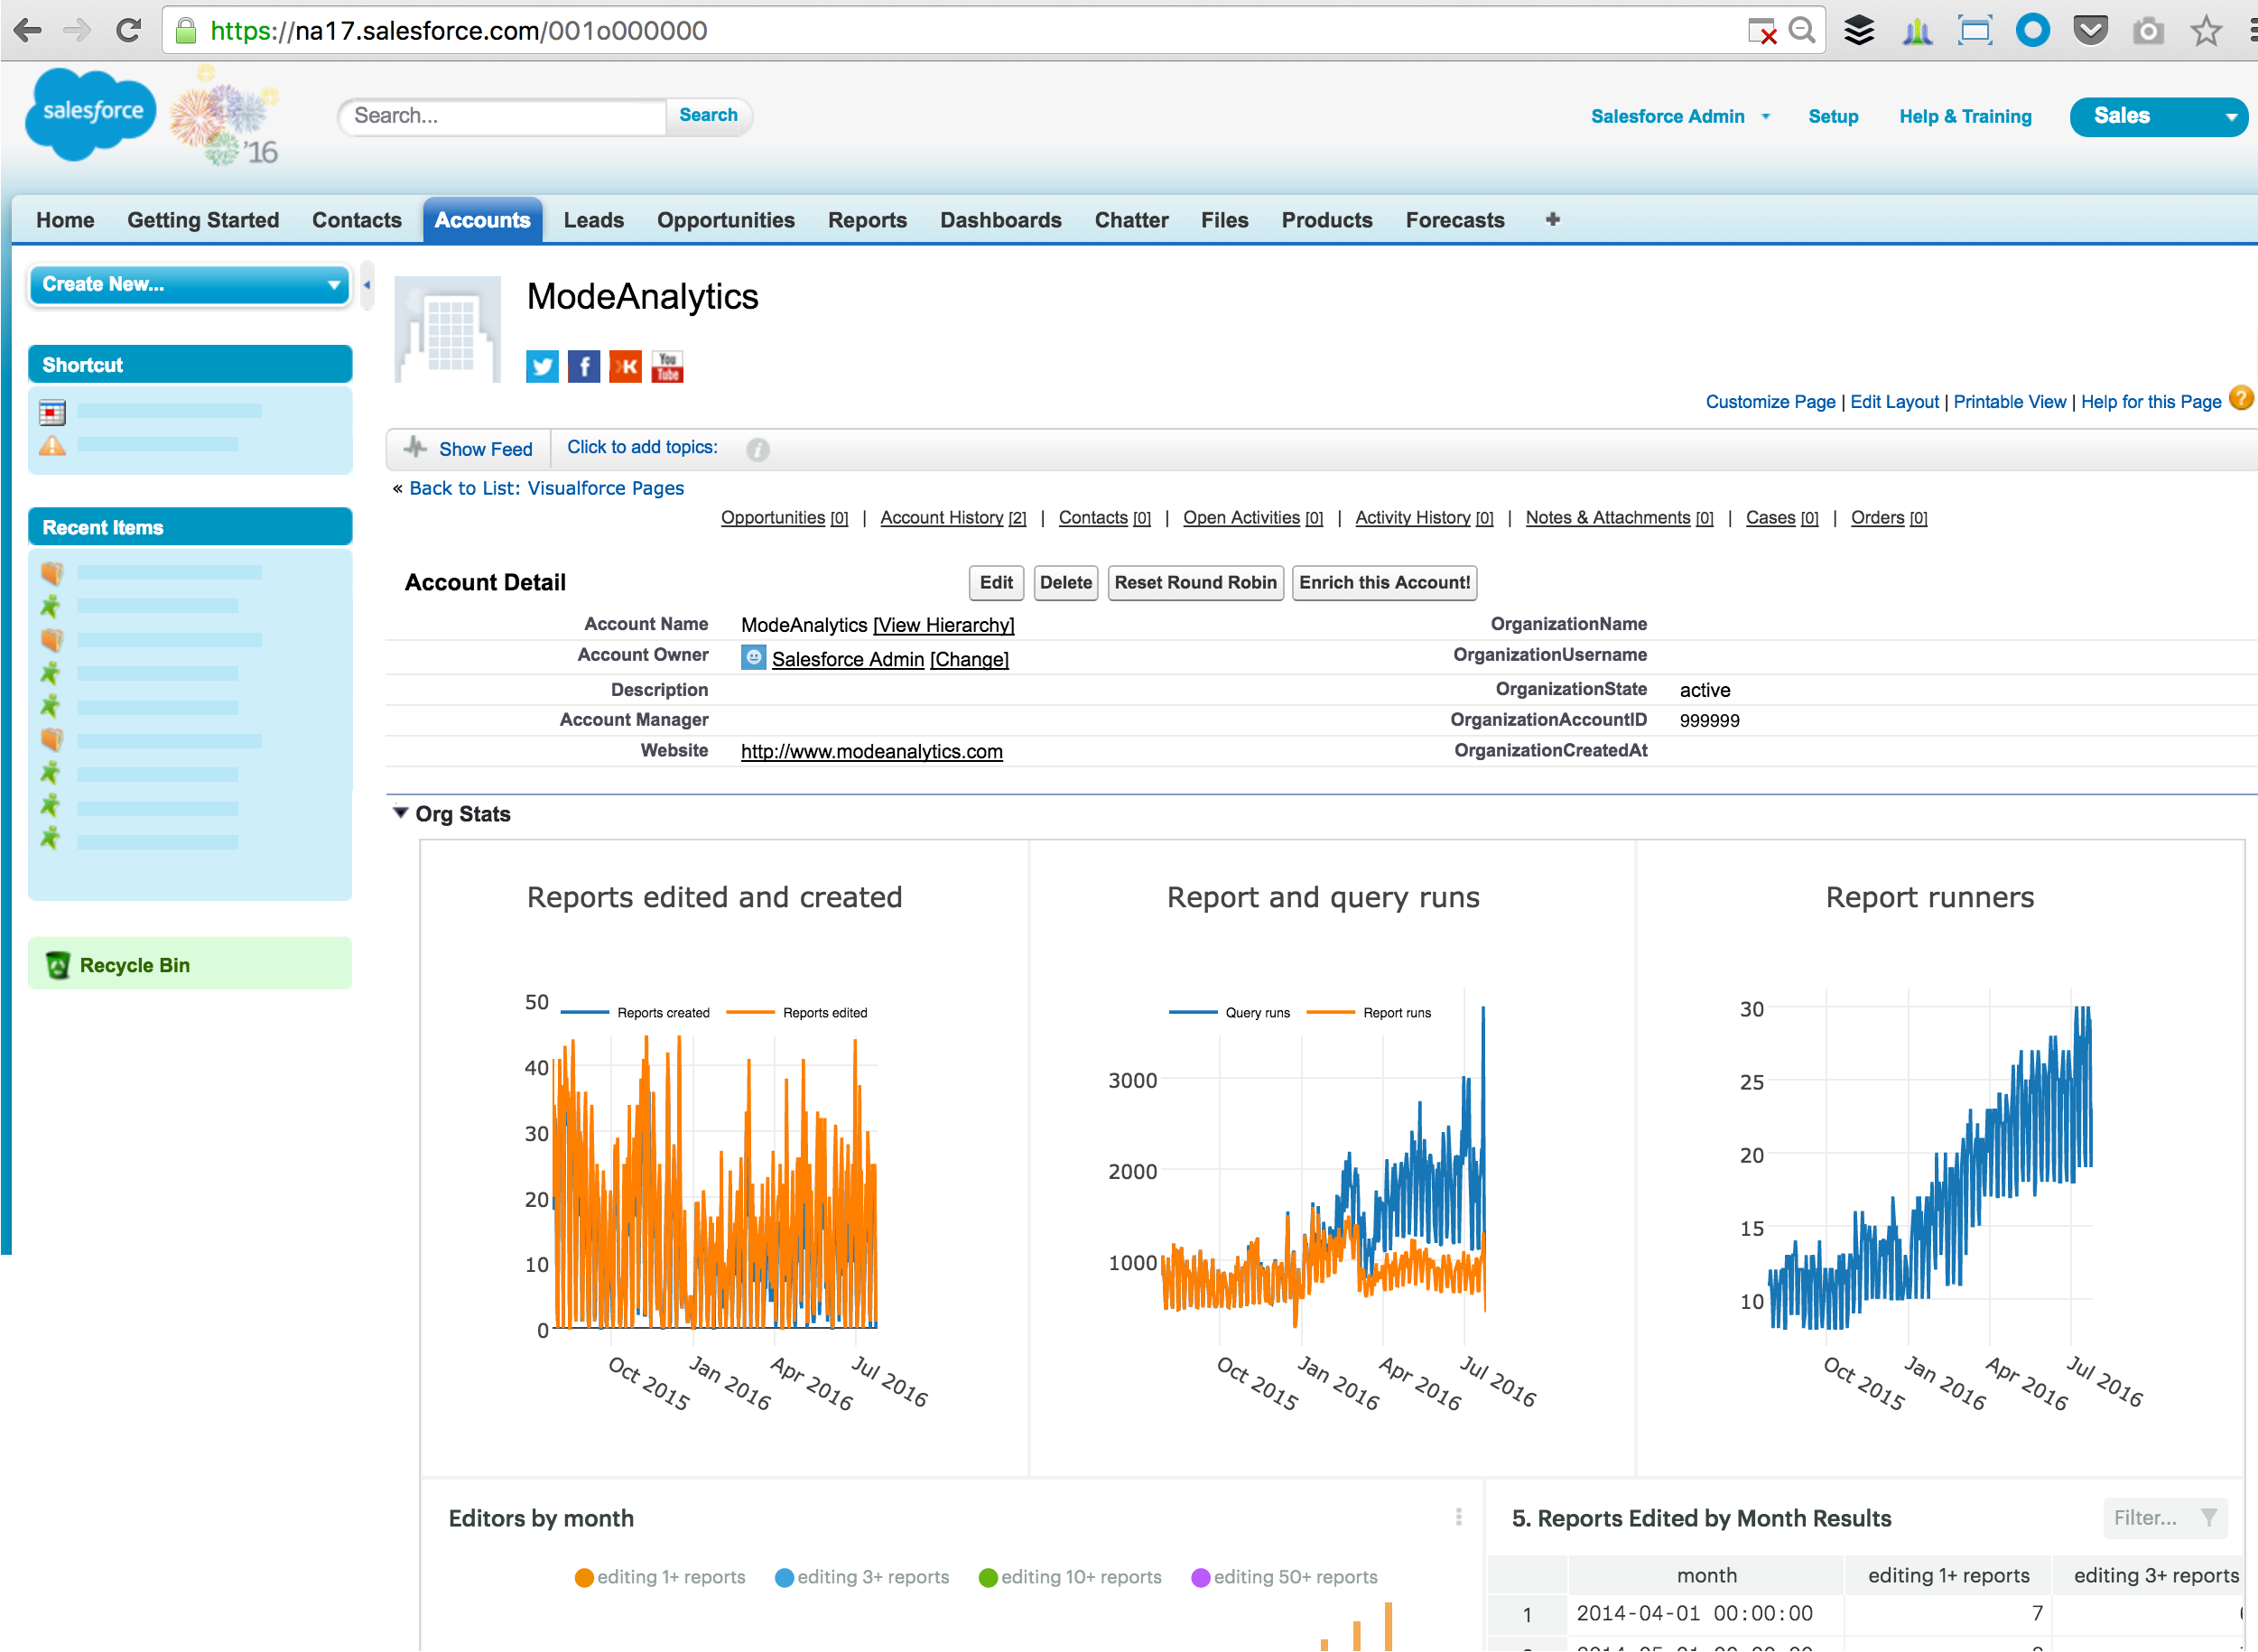Click the Search button
This screenshot has height=1652, width=2258.
point(708,115)
